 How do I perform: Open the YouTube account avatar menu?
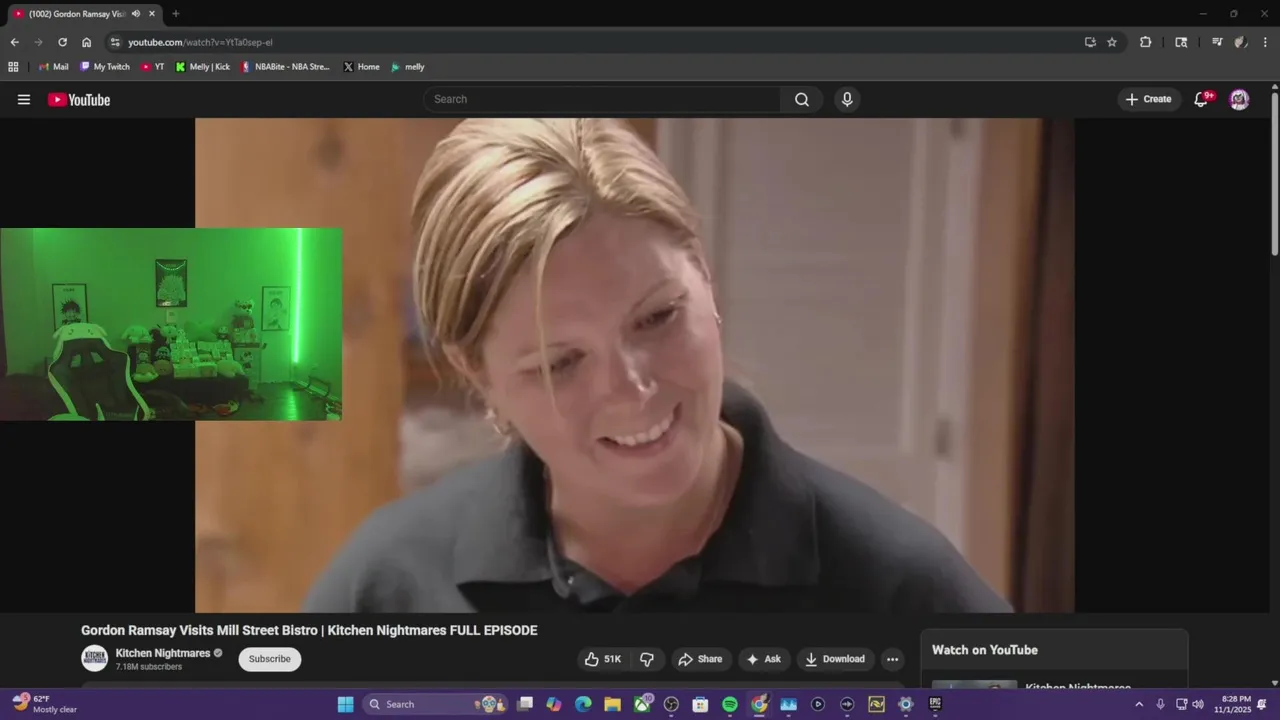tap(1239, 99)
